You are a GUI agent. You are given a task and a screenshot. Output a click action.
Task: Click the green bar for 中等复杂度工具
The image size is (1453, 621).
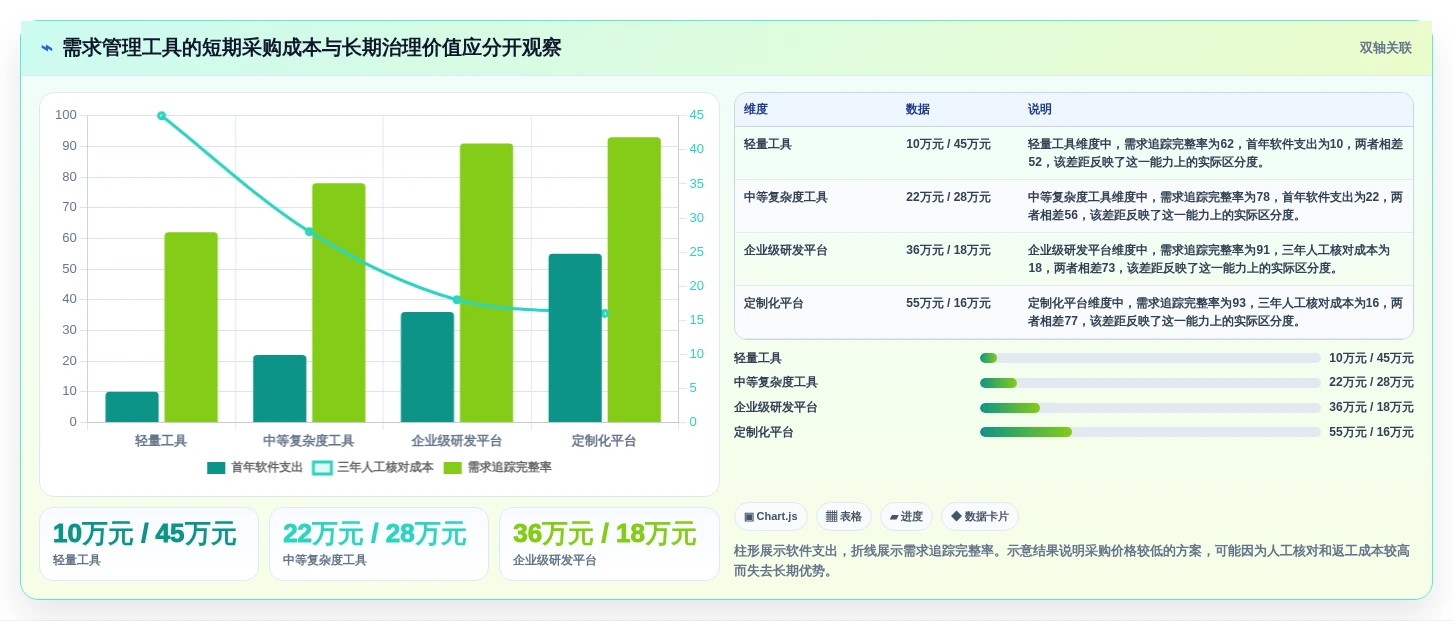coord(339,303)
